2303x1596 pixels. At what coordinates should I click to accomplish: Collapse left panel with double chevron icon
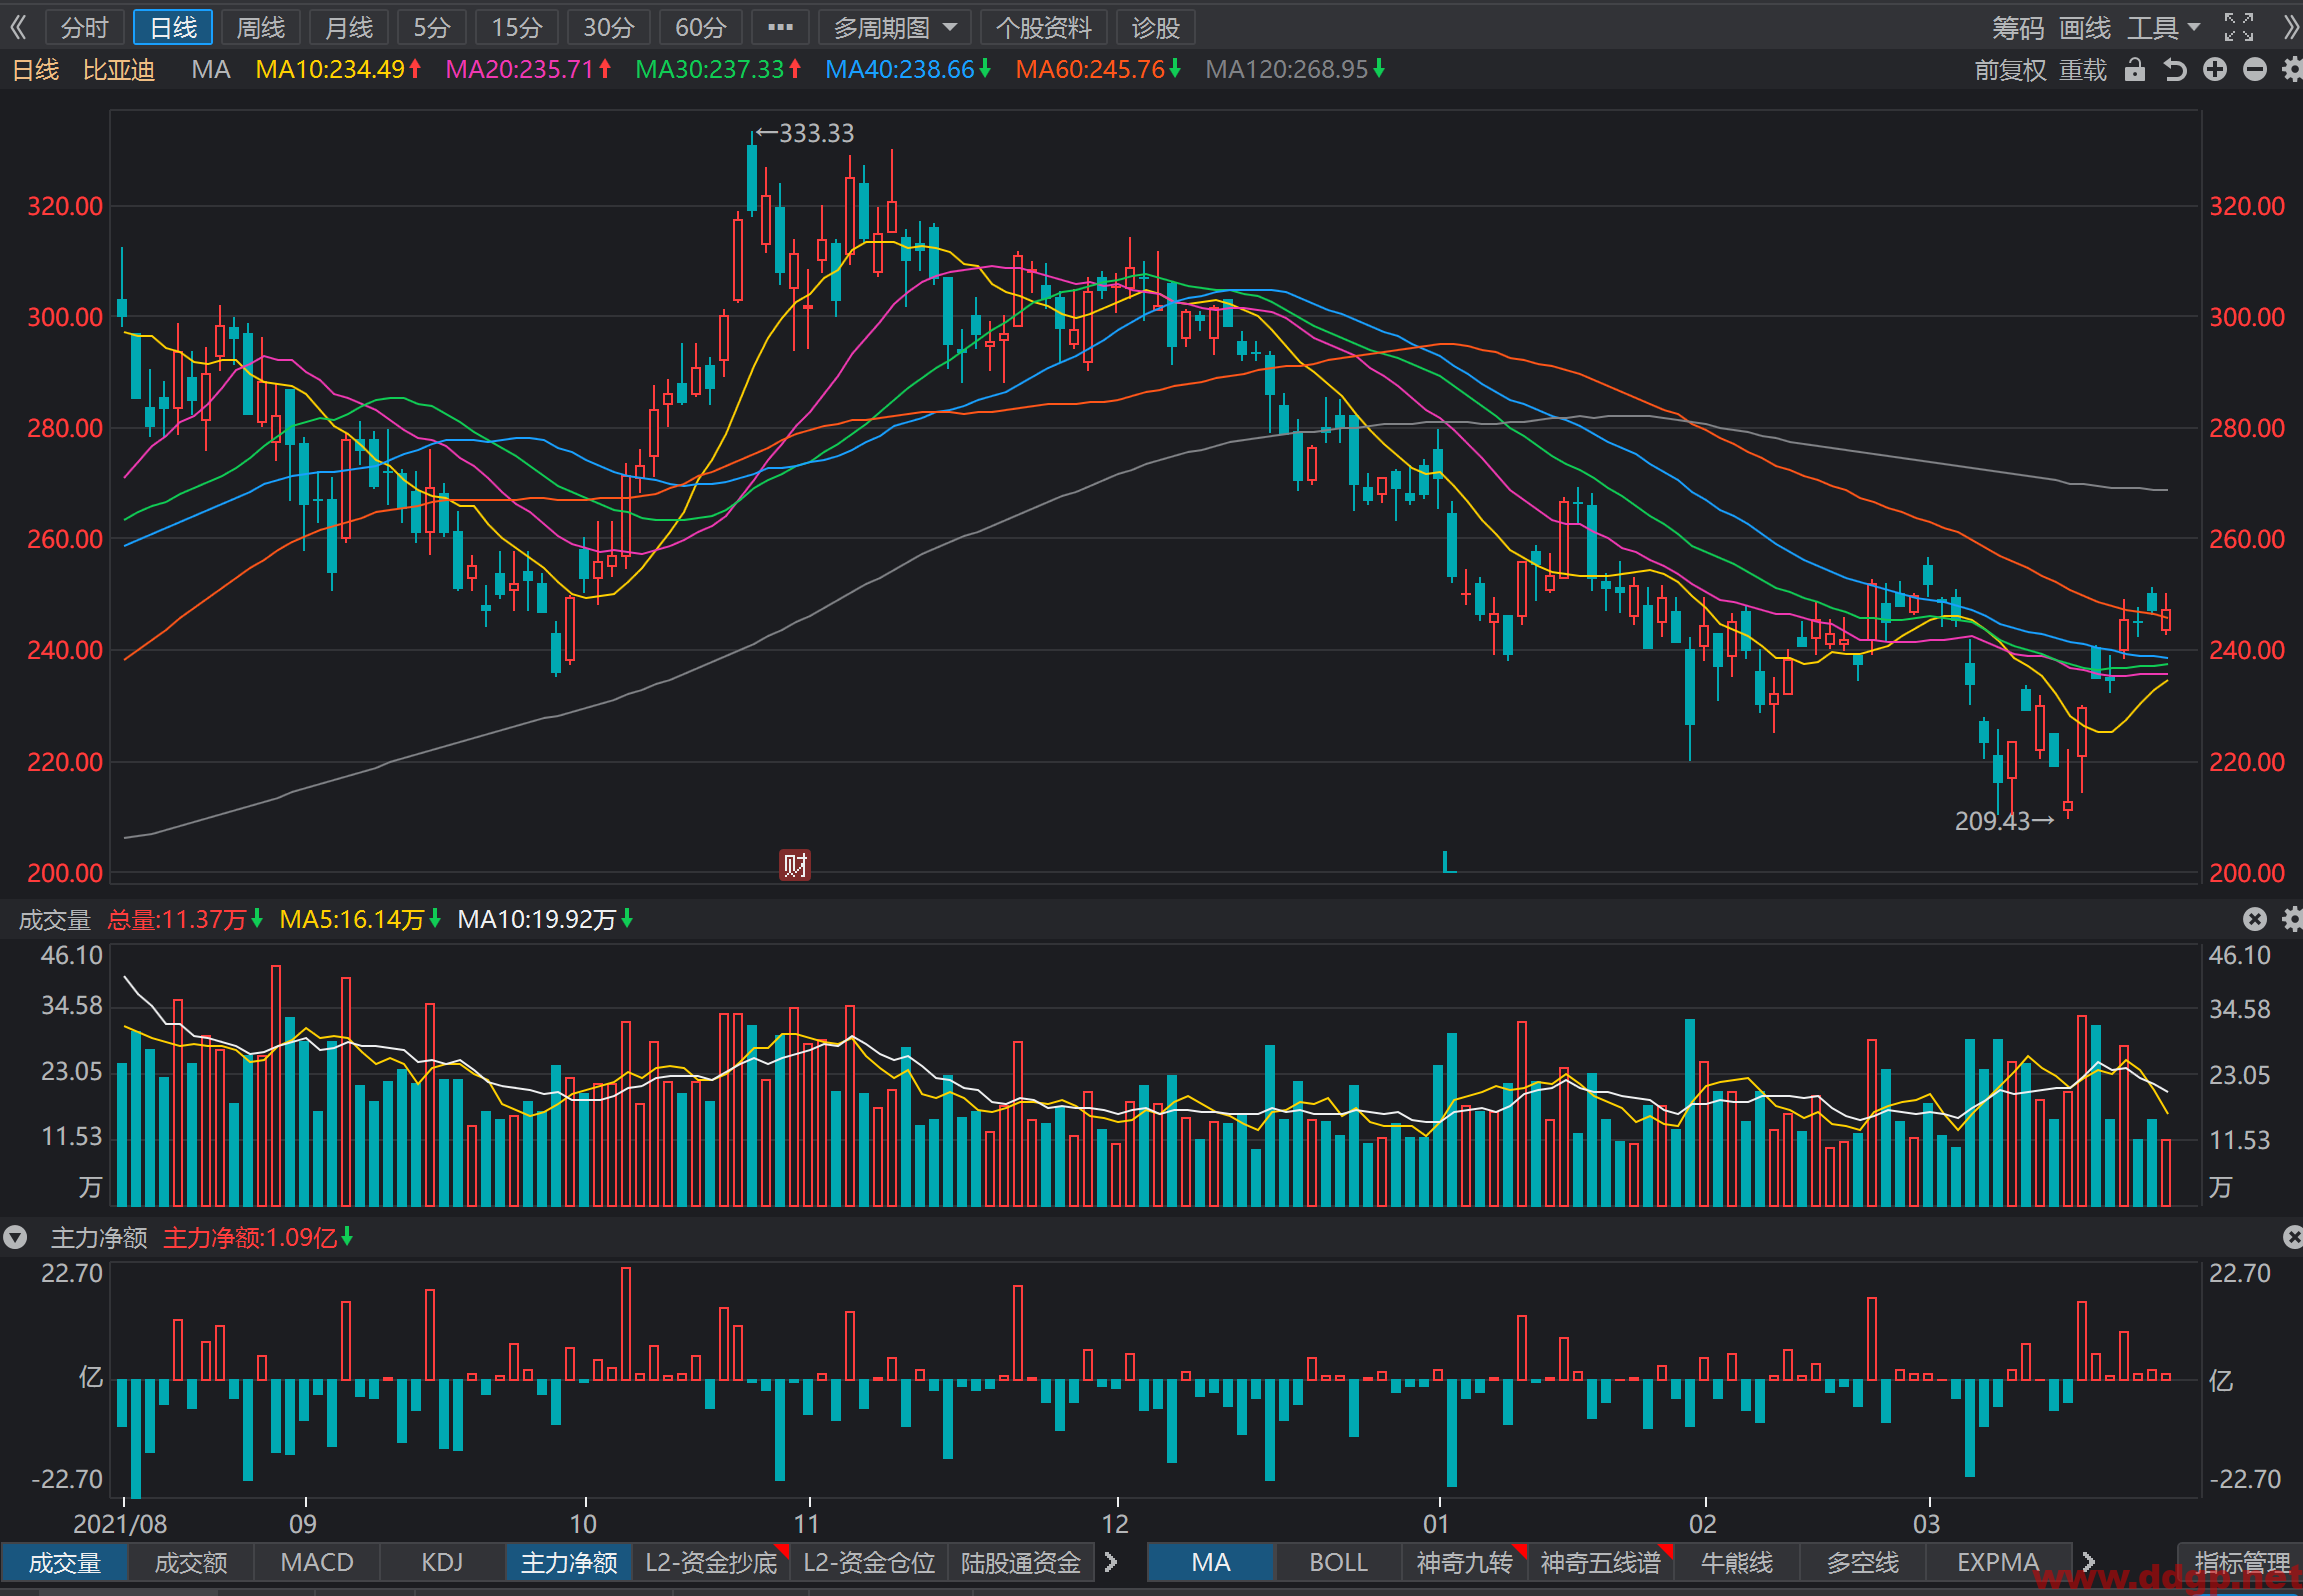18,27
